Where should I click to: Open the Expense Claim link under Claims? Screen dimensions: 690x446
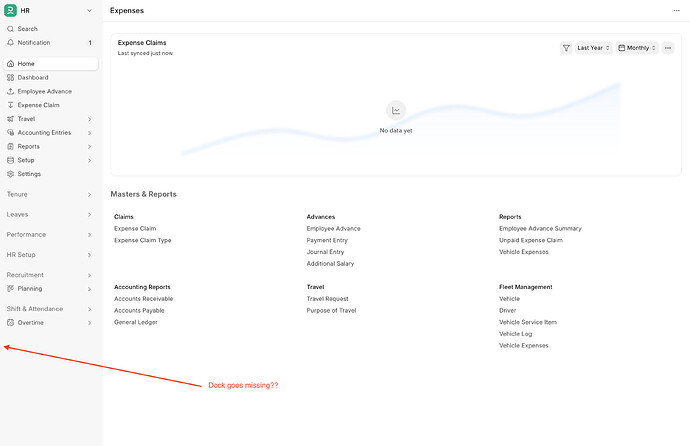pyautogui.click(x=135, y=229)
